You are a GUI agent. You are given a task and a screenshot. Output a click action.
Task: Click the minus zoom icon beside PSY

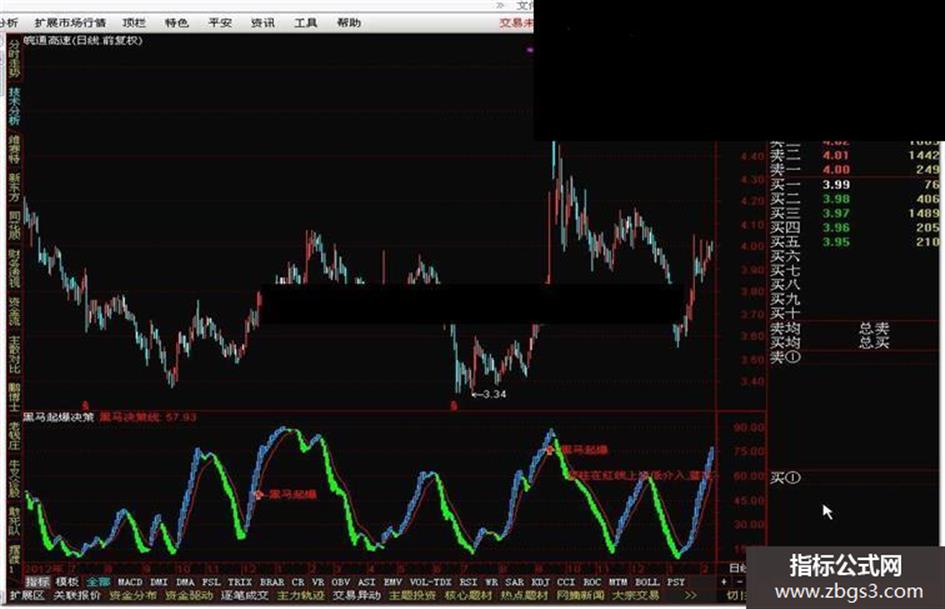click(x=739, y=582)
